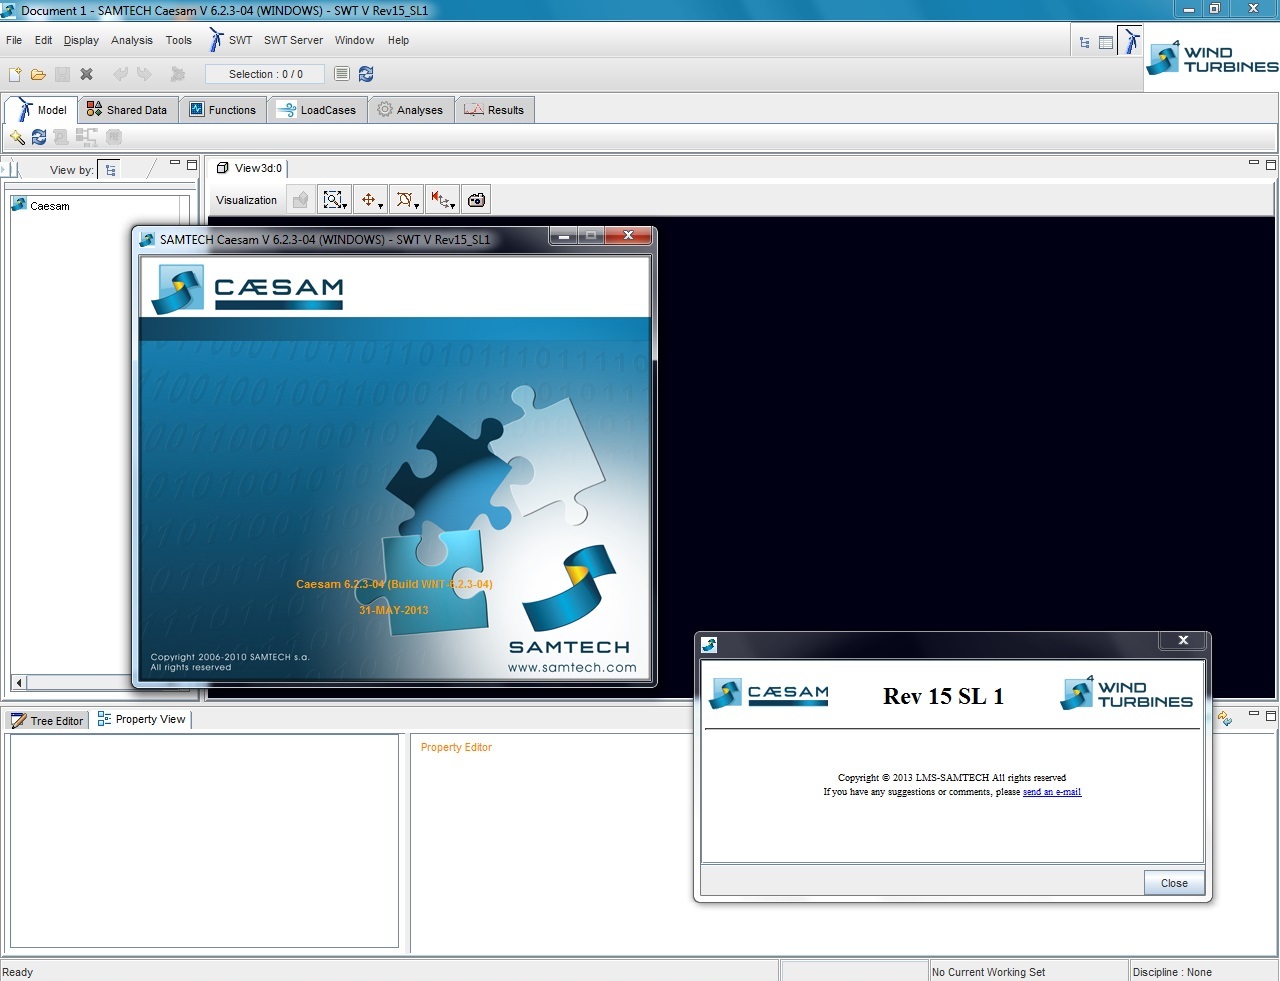This screenshot has width=1280, height=981.
Task: Close the Caesam splash window with X
Action: pyautogui.click(x=628, y=236)
